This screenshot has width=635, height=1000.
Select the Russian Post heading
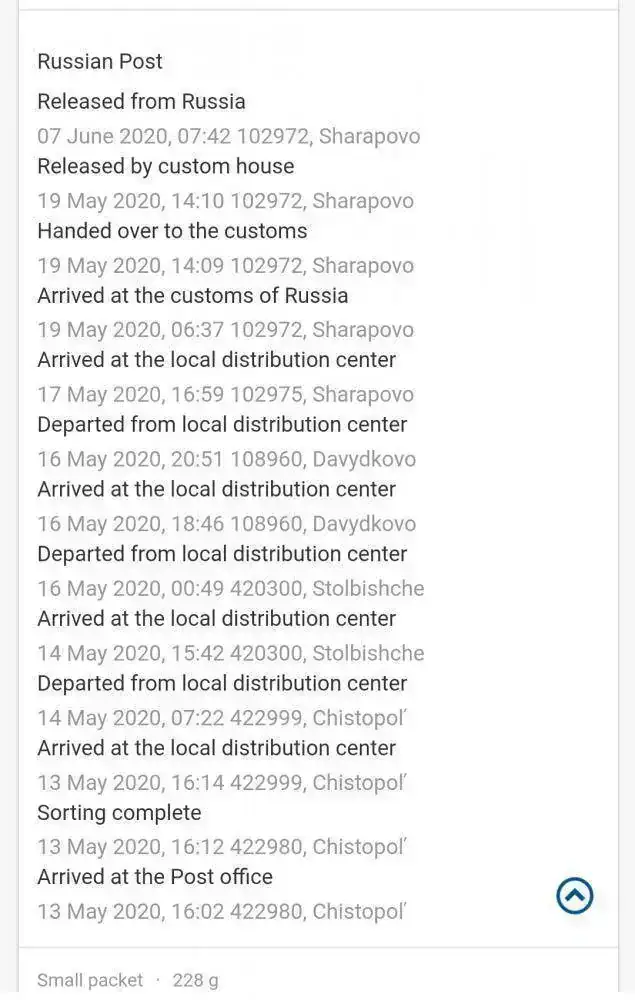tap(100, 61)
